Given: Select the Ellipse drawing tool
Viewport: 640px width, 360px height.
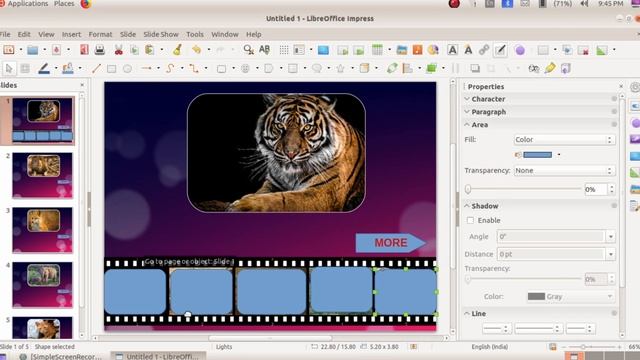Looking at the screenshot, I should tap(127, 69).
